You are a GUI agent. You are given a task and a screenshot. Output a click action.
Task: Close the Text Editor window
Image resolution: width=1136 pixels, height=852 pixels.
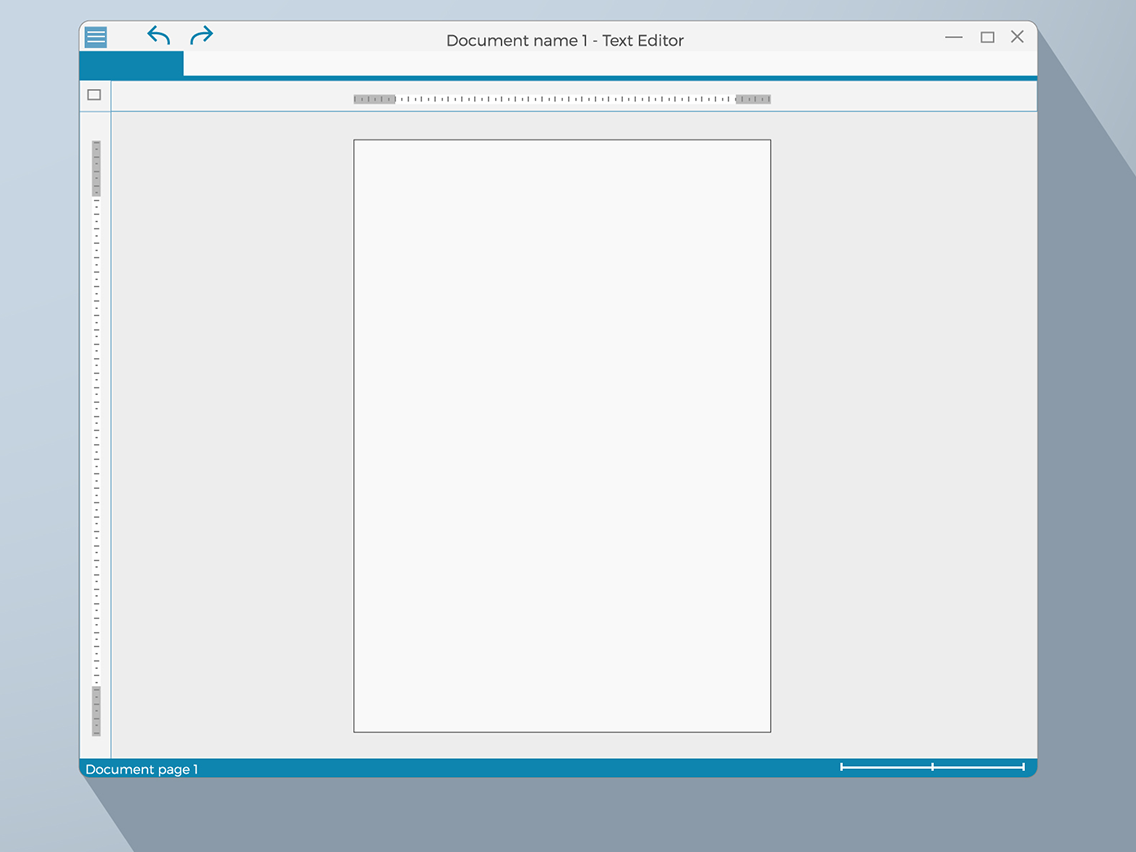tap(1017, 37)
